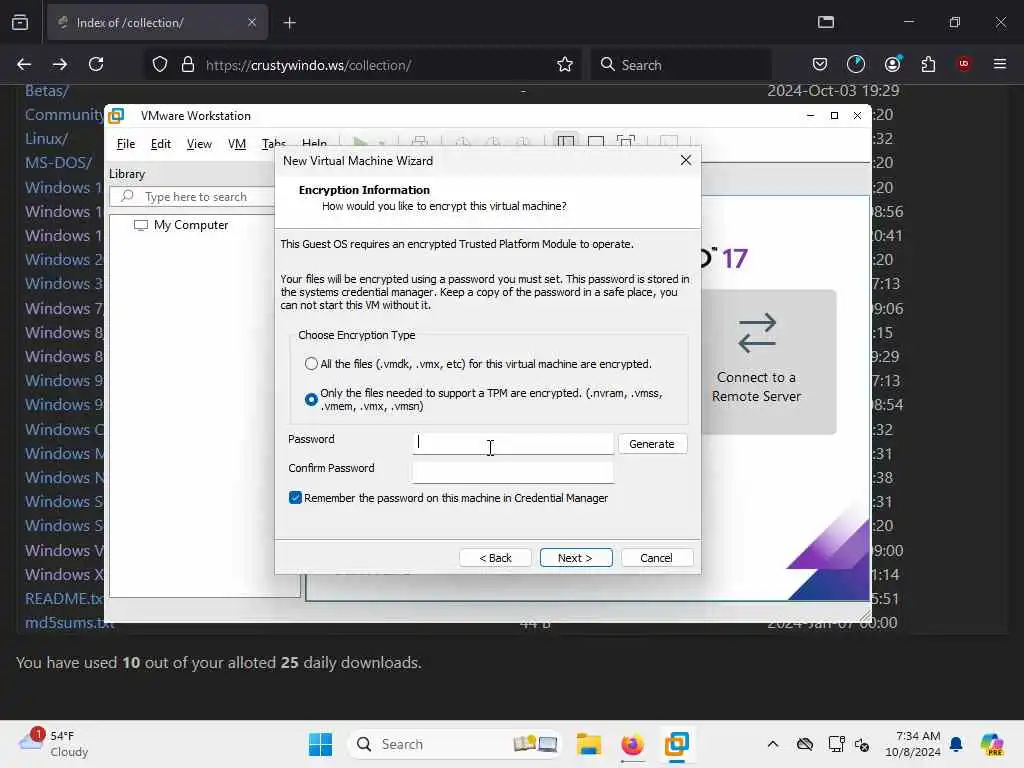Click the Confirm Password field
Viewport: 1024px width, 768px height.
pyautogui.click(x=513, y=472)
